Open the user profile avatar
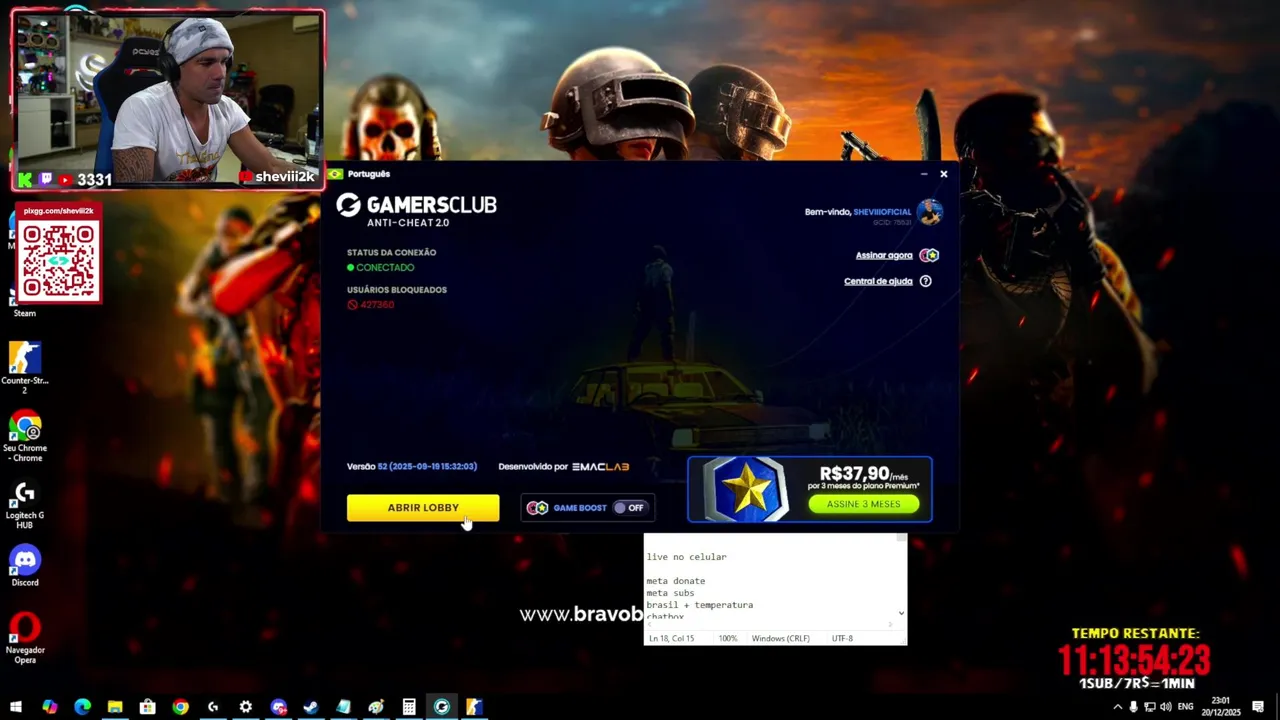The height and width of the screenshot is (720, 1280). [x=930, y=212]
